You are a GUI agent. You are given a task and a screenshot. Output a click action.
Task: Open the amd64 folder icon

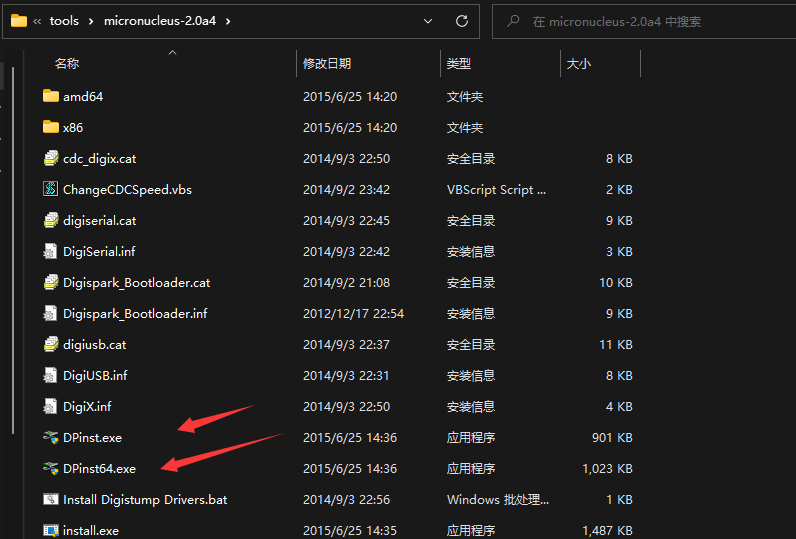point(51,96)
